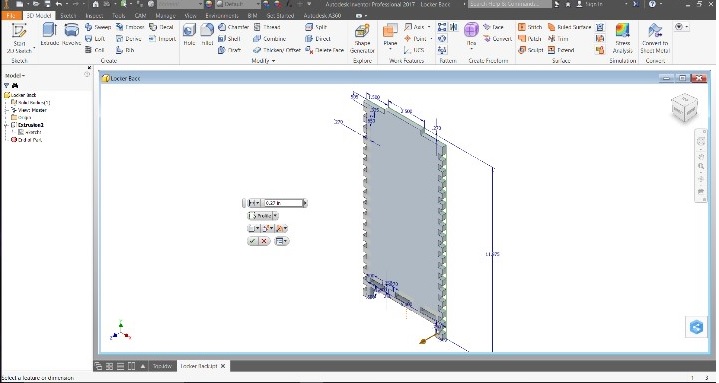Close the Locker Back document tab

point(223,366)
